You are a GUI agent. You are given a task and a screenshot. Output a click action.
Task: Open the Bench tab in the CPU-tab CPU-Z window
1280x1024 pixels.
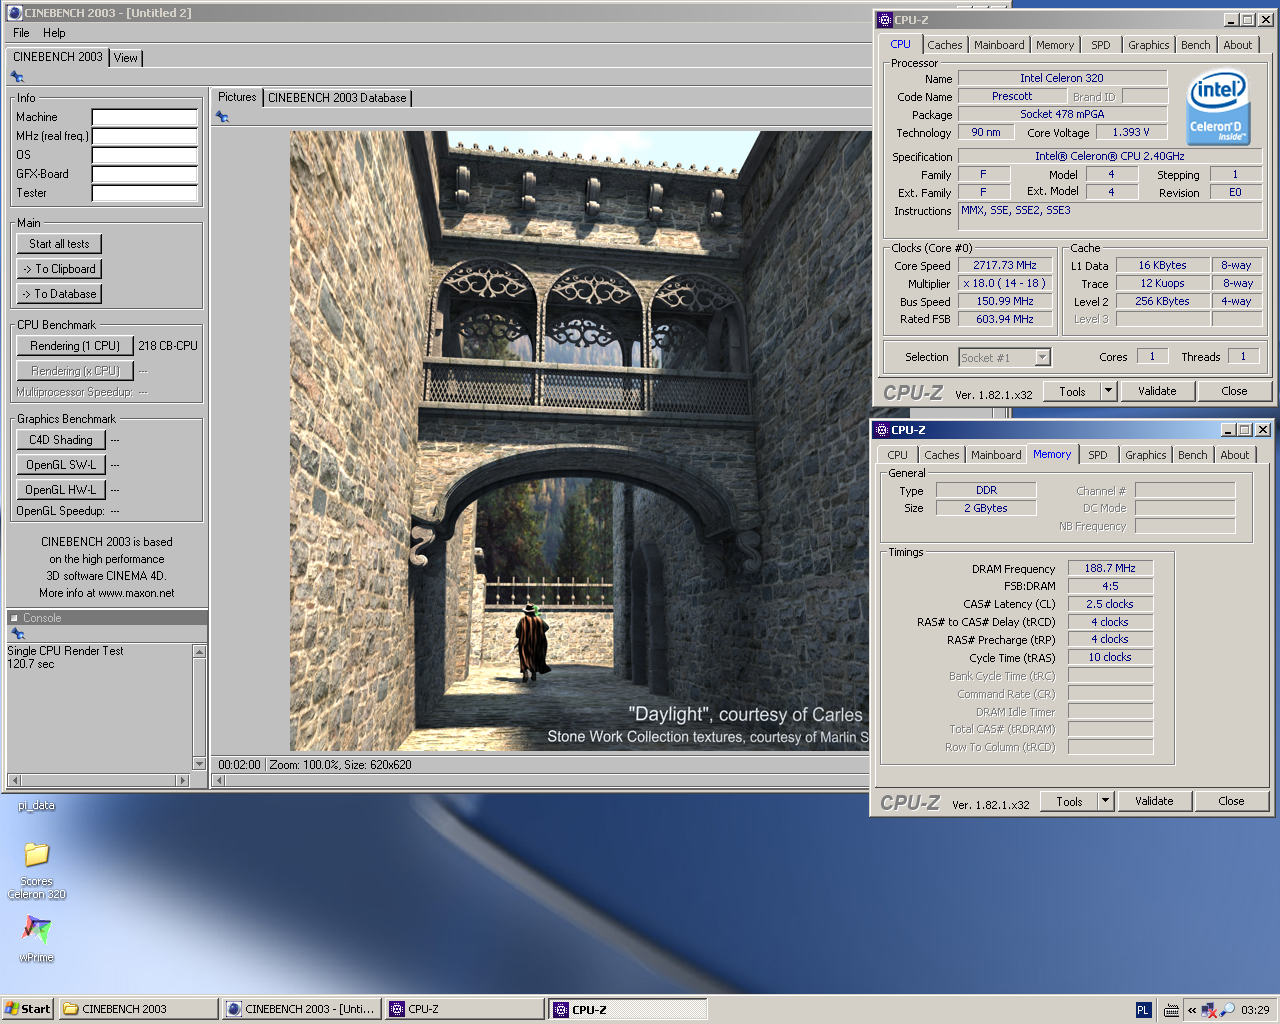pos(1196,45)
